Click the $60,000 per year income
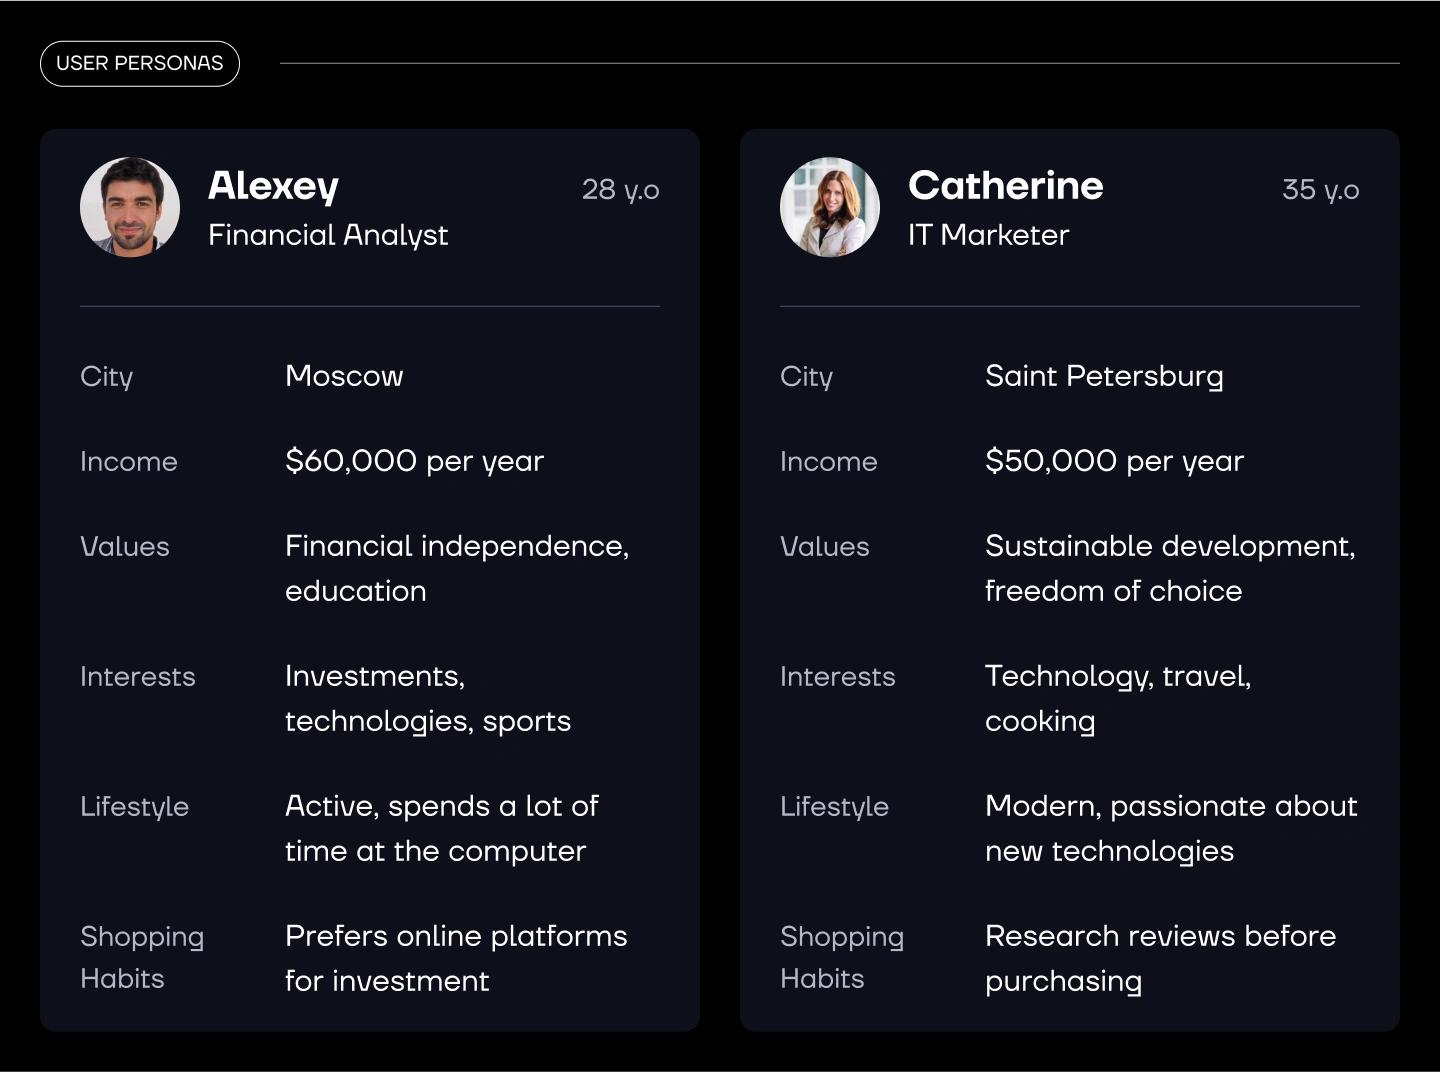This screenshot has width=1440, height=1072. pos(414,461)
